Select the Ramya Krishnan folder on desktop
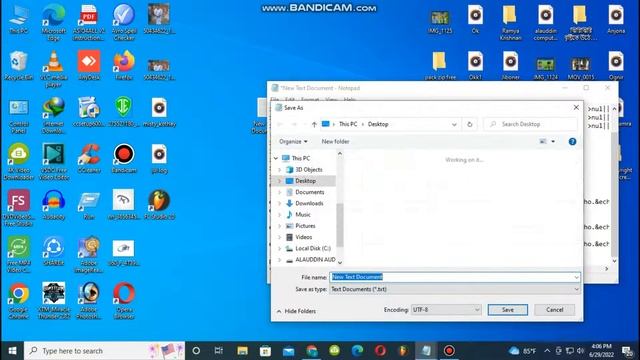640x360 pixels. click(x=511, y=22)
